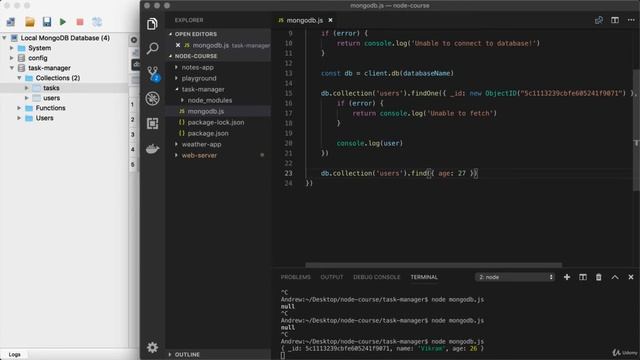Open the Explorer view in activity bar
This screenshot has height=360, width=640.
click(152, 24)
